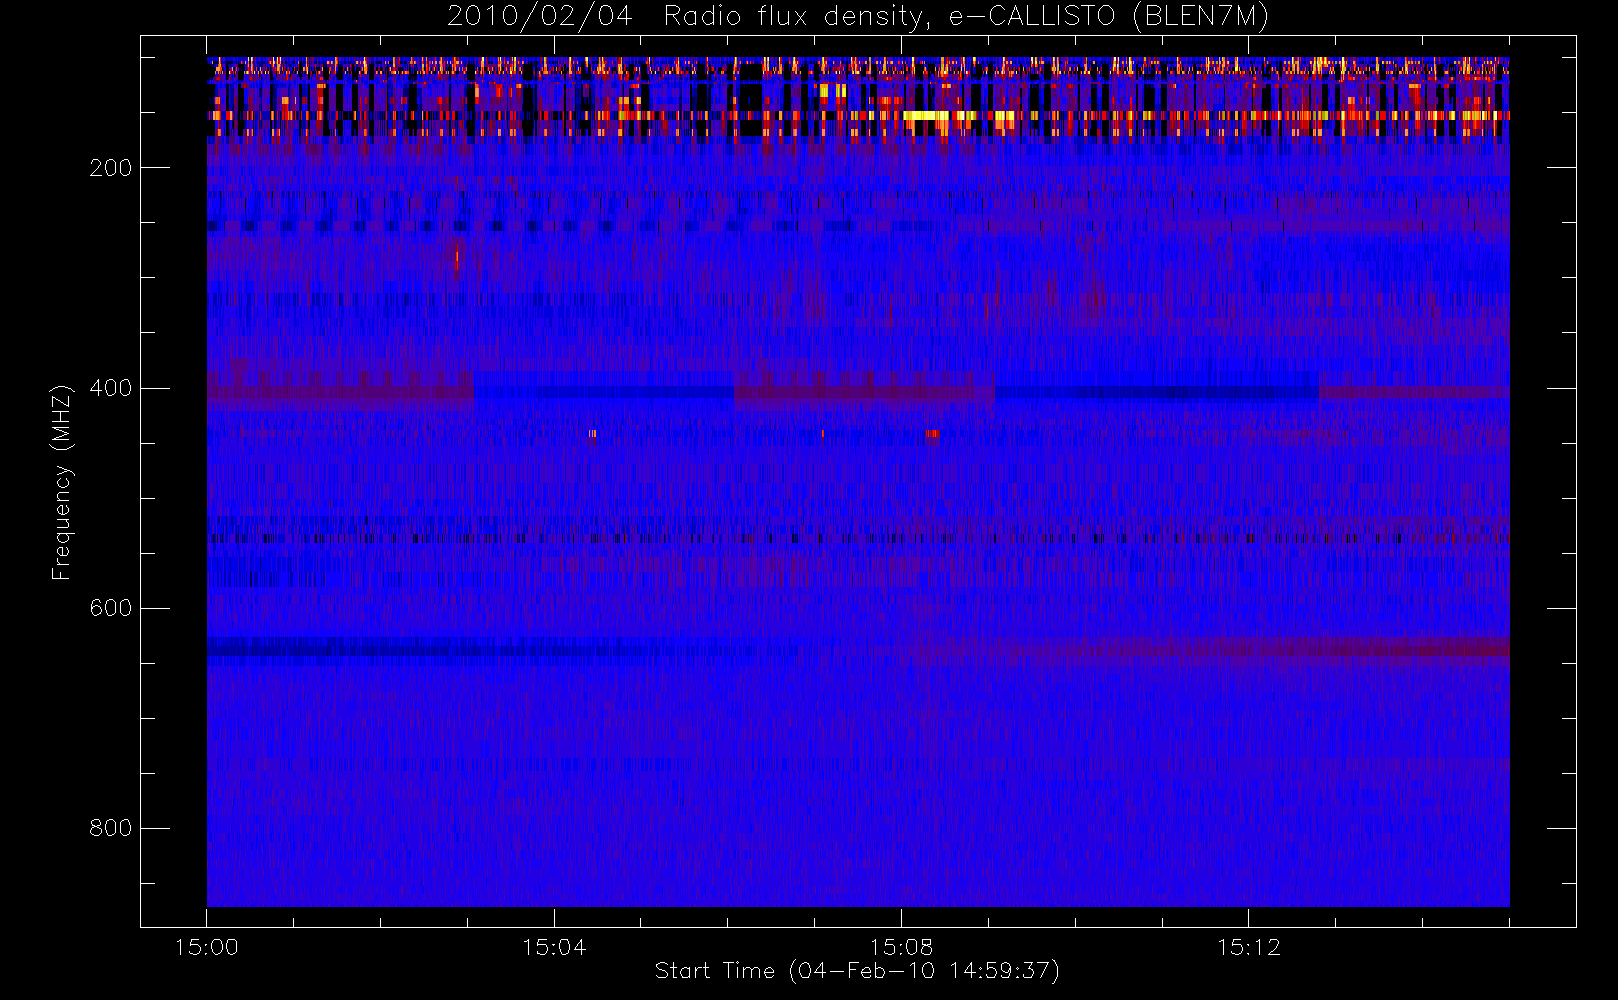Click the red burst spot near 15:08 at 440 MHz
This screenshot has height=1000, width=1618.
(932, 434)
